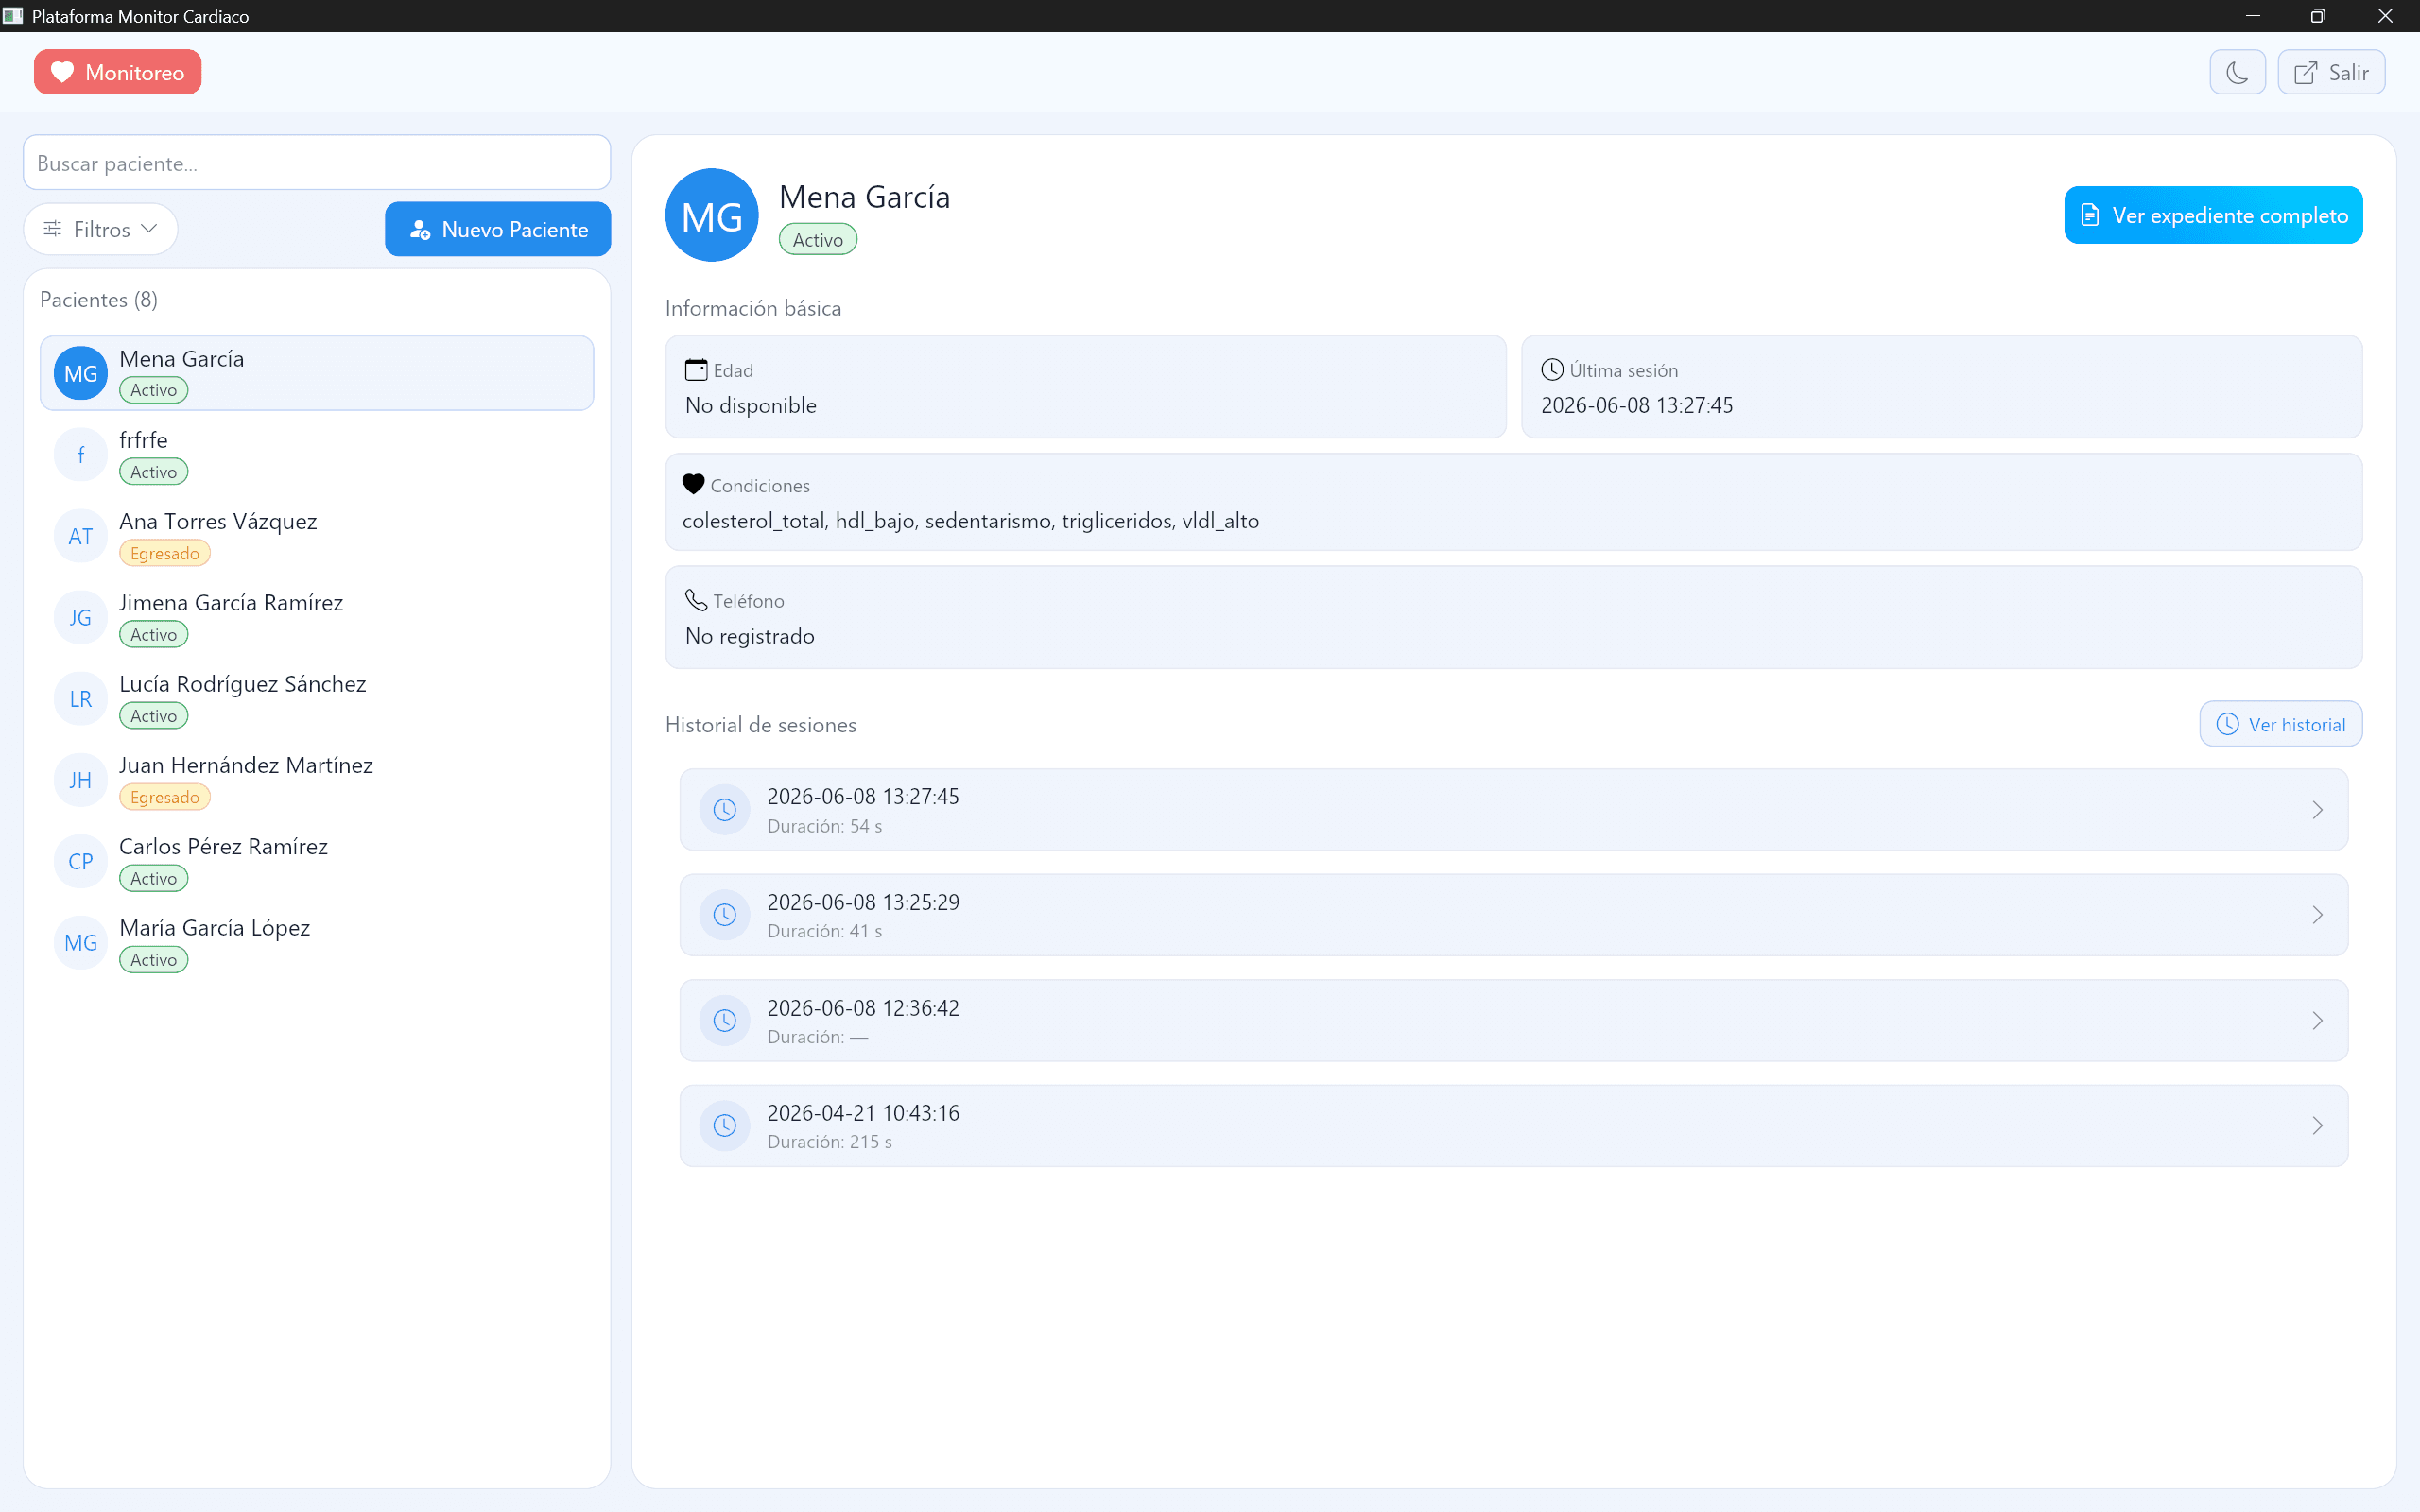Click clock icon of the 54 s session
The image size is (2420, 1512).
click(x=725, y=810)
